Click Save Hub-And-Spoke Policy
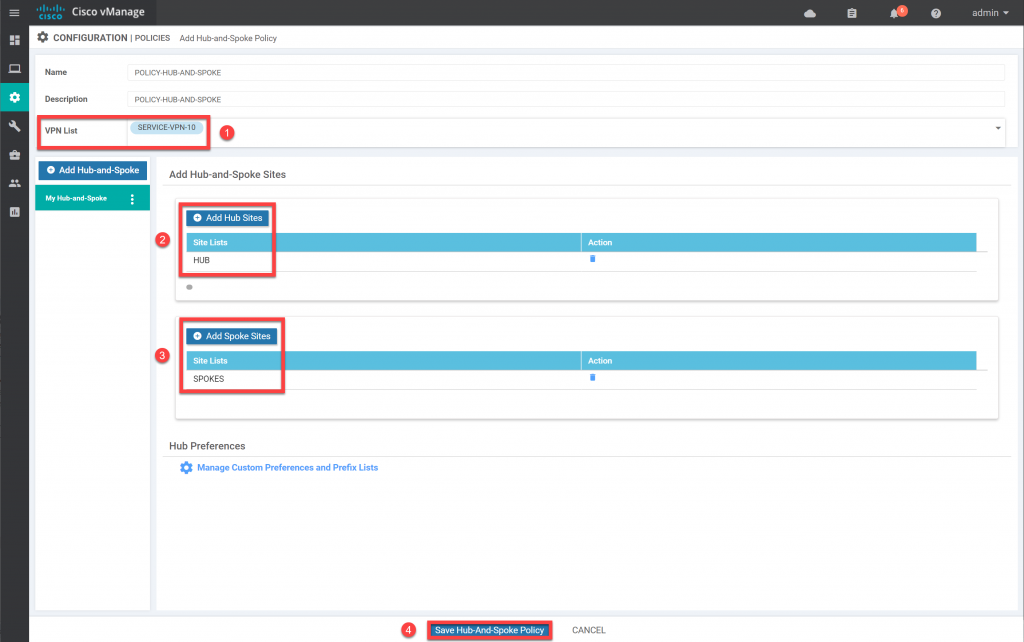 489,630
